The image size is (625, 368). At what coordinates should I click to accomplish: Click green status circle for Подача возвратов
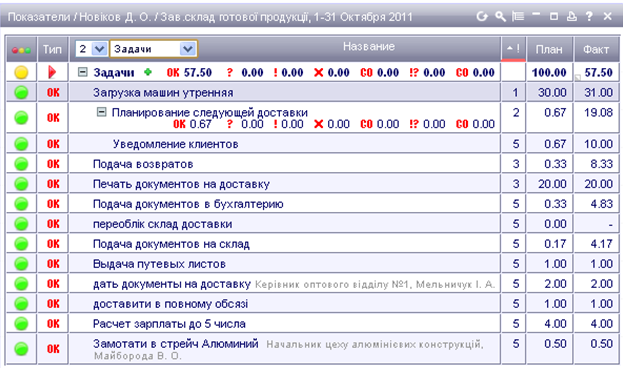point(22,164)
